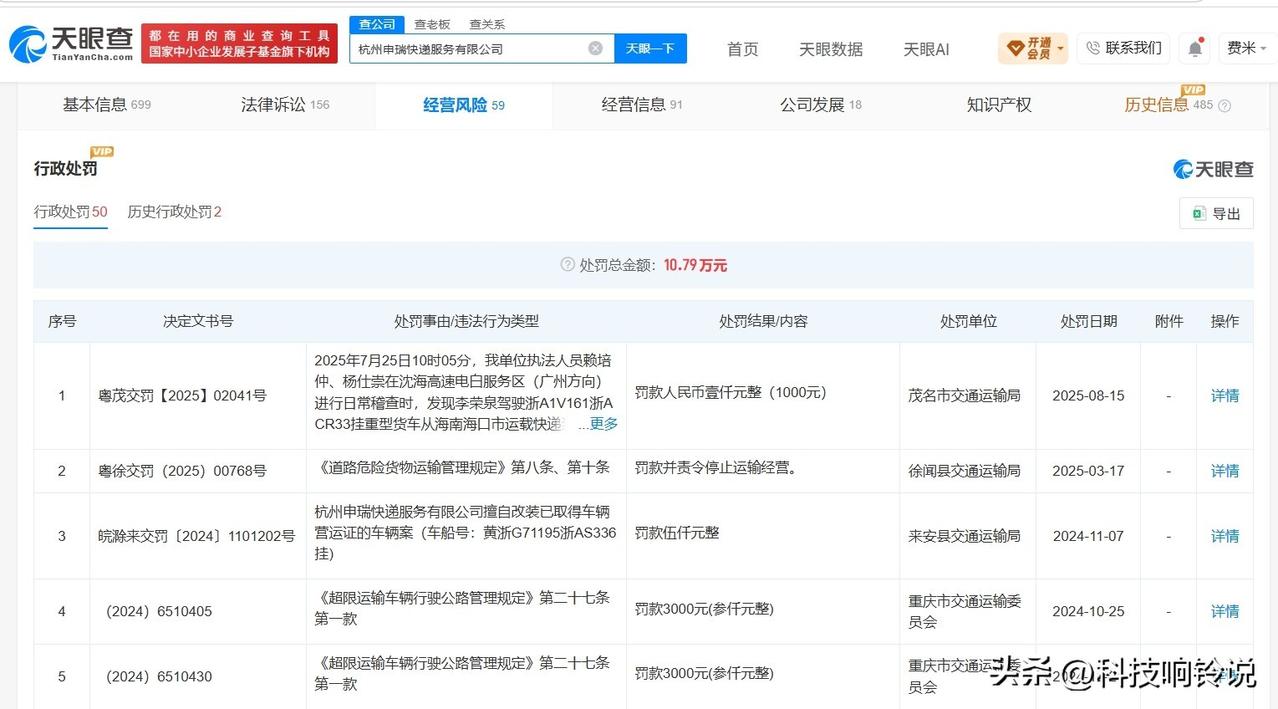Click document number 粤徐交罚（2025）00768号

(182, 471)
